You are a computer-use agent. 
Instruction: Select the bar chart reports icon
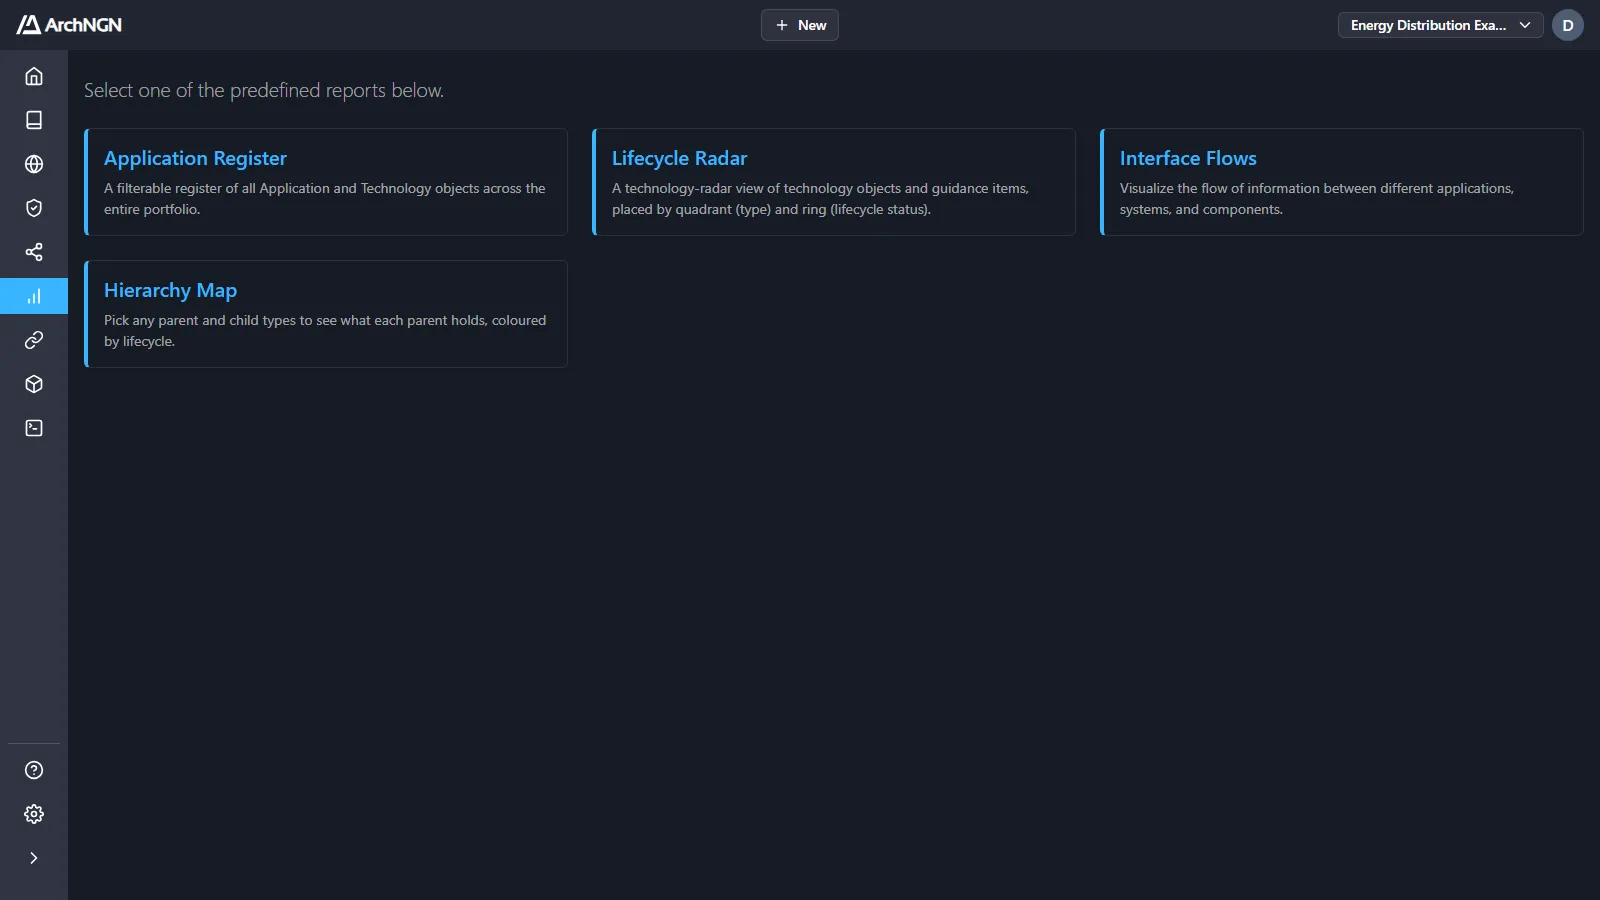(34, 296)
